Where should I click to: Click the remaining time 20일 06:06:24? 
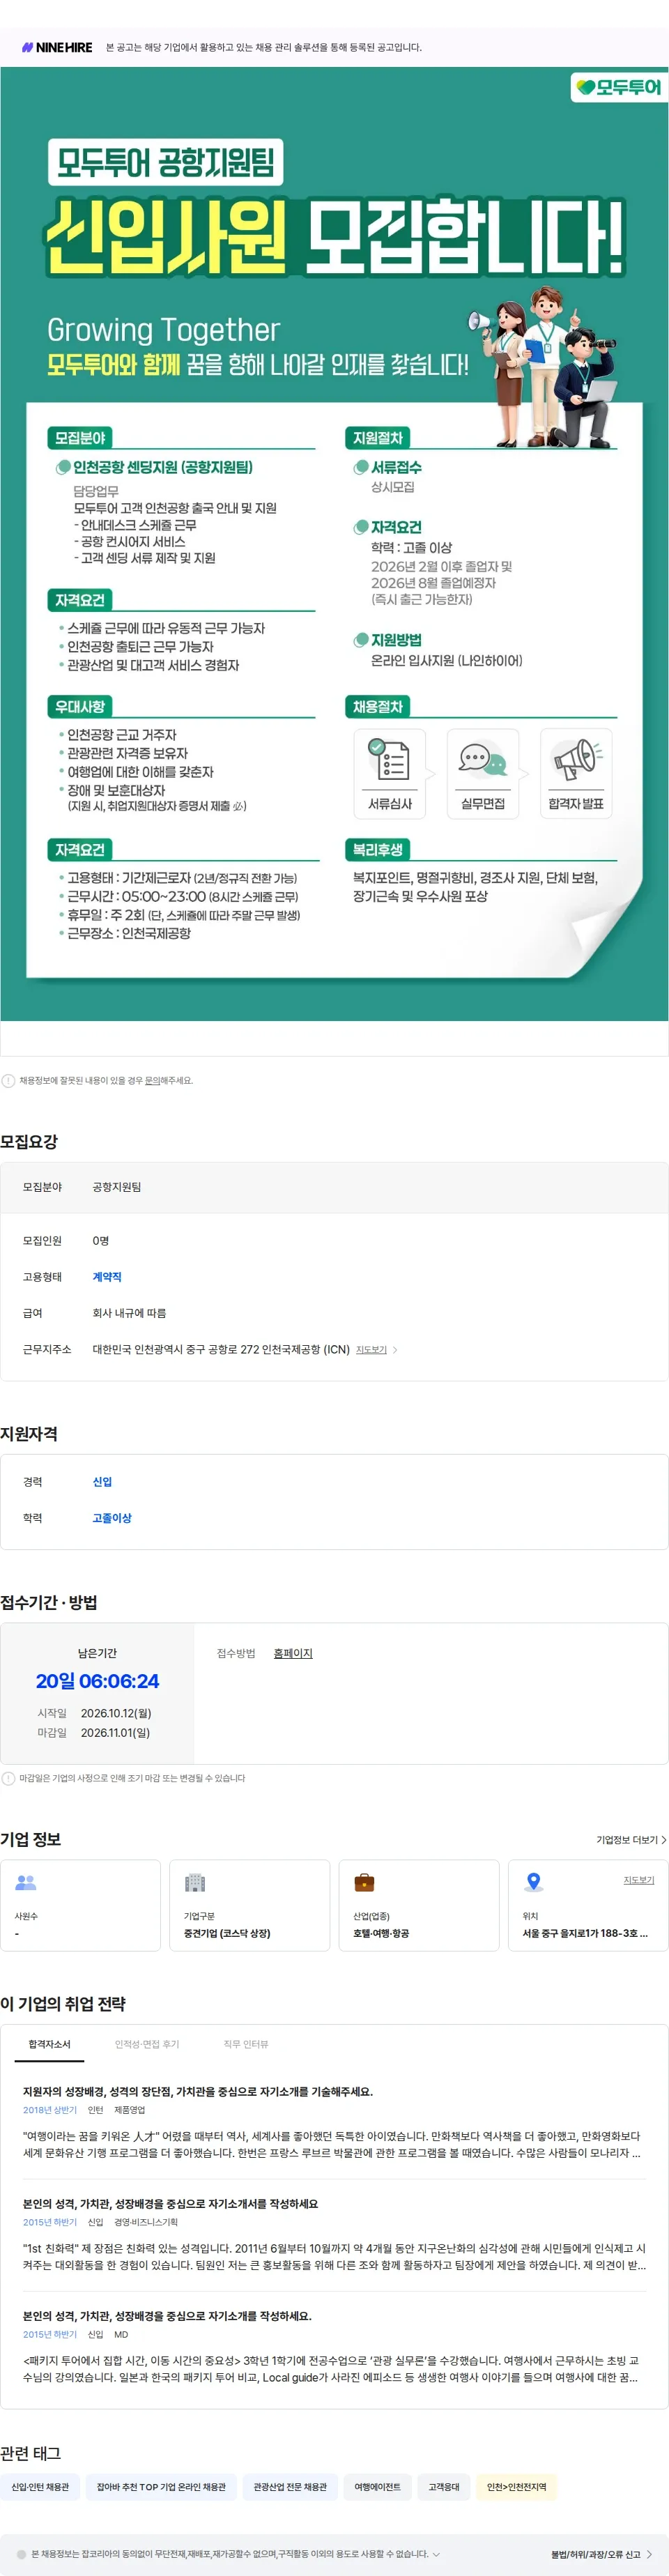[97, 1681]
